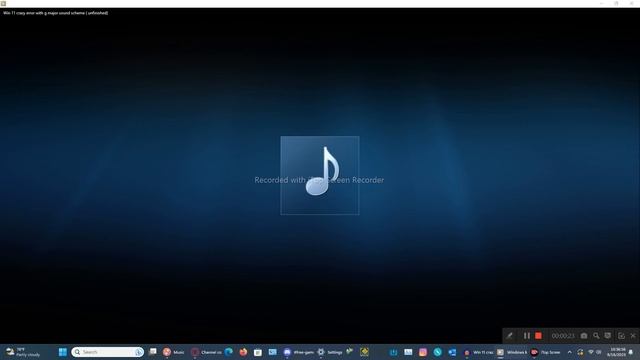
Task: Click the taskbar Search box
Action: 107,352
